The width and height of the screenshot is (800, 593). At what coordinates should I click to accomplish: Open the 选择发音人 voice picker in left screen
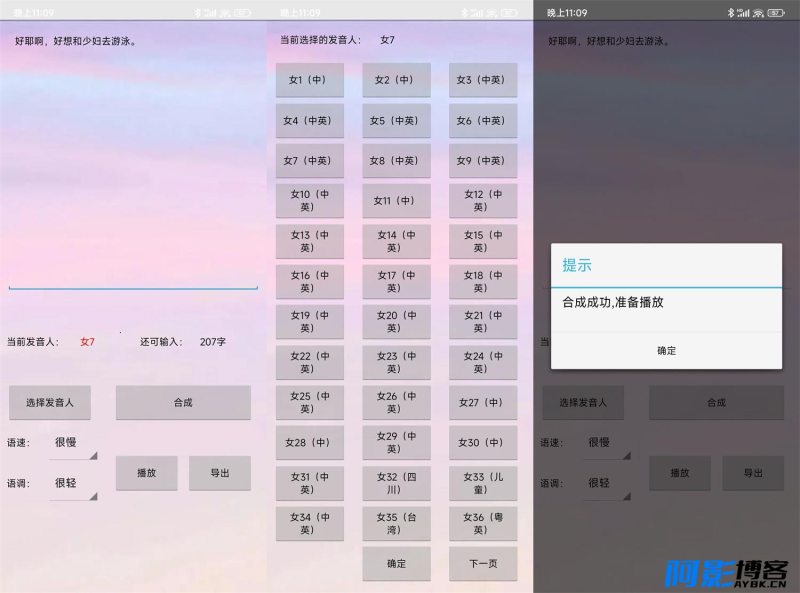click(50, 403)
